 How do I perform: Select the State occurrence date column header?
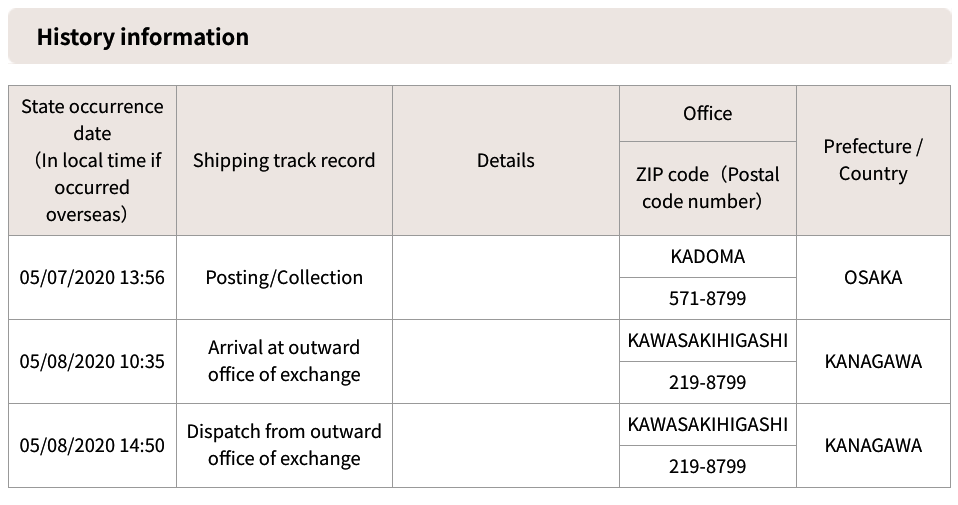point(92,161)
